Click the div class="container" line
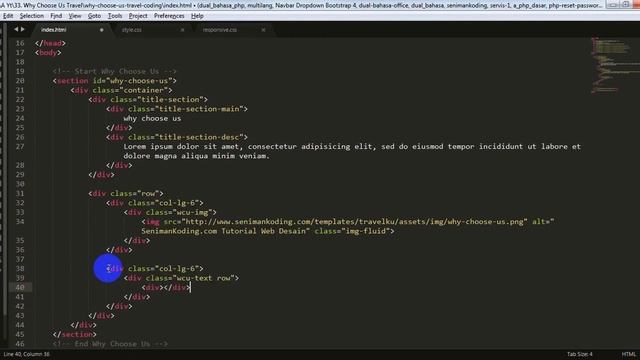Screen dimensions: 640x360 (121, 90)
